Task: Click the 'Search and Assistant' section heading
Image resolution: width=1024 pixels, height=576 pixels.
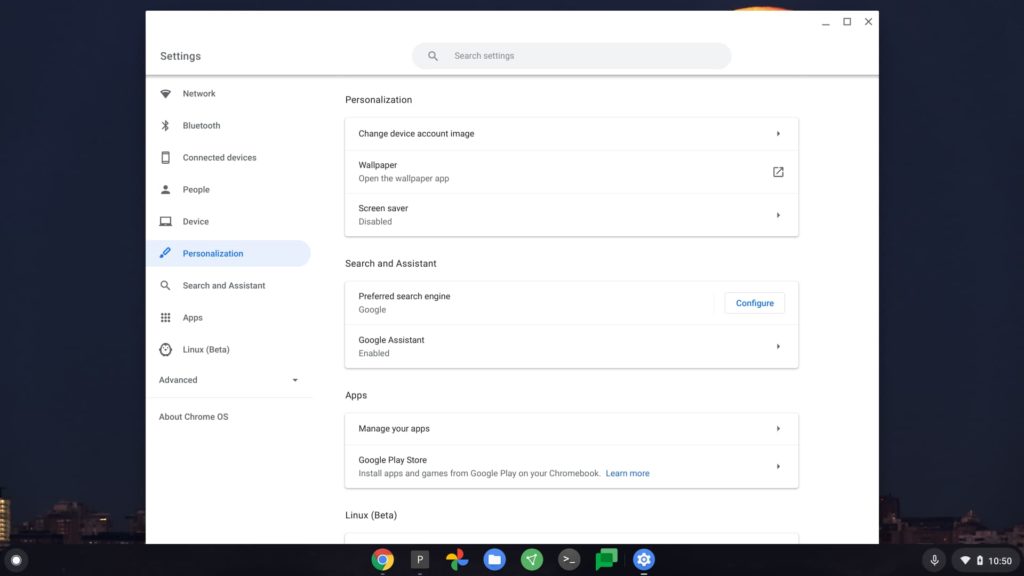Action: coord(391,264)
